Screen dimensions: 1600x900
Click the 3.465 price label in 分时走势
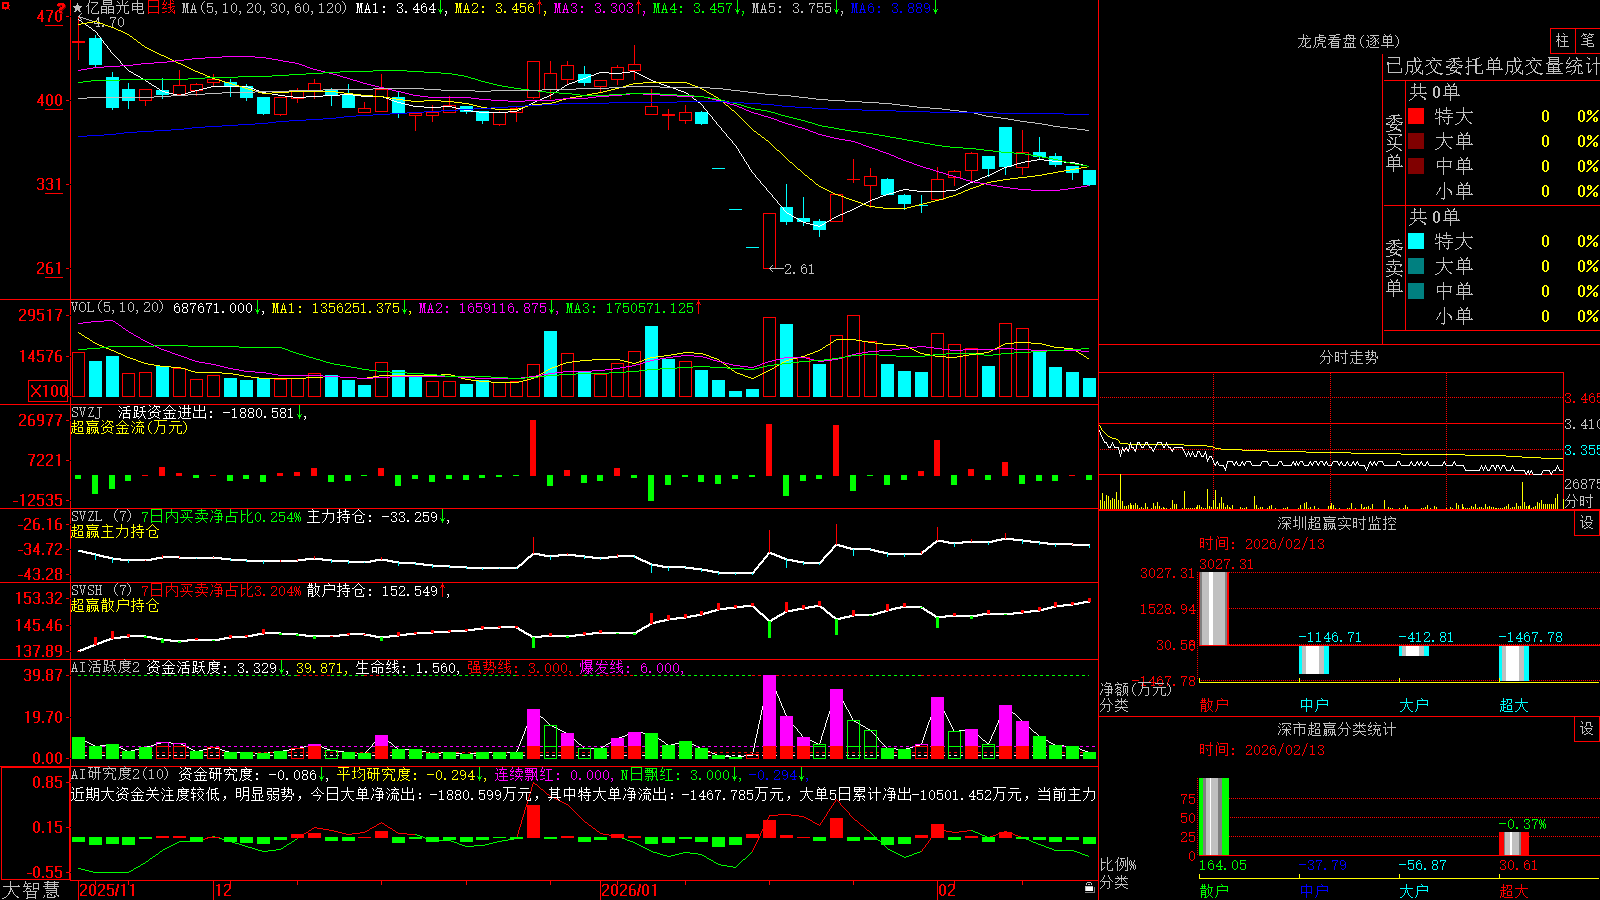1582,398
